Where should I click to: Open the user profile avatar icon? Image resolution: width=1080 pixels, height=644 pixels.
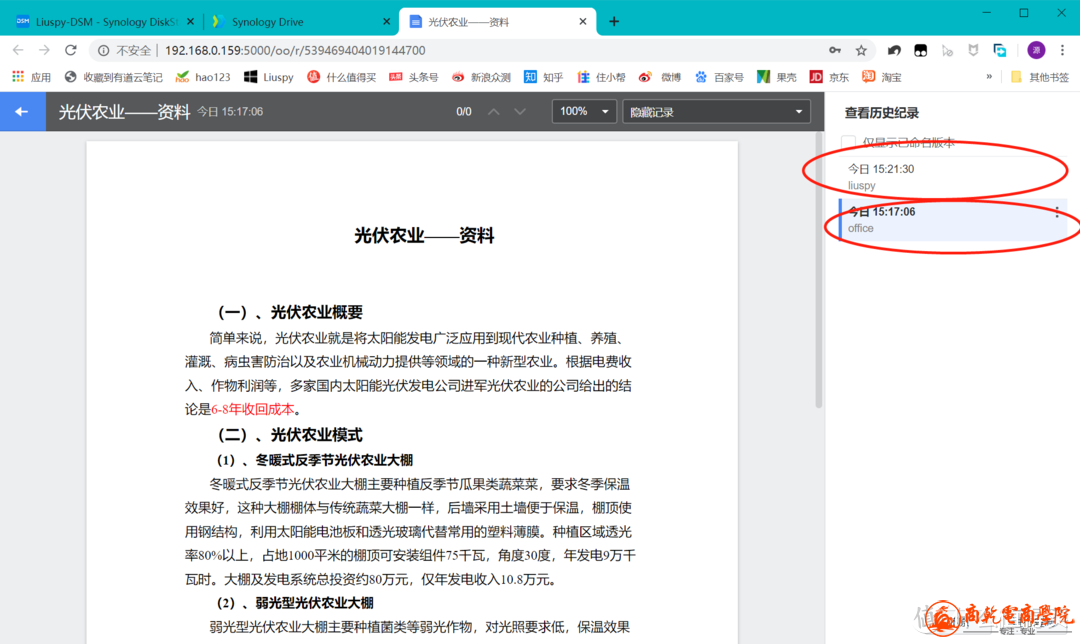pos(1036,50)
